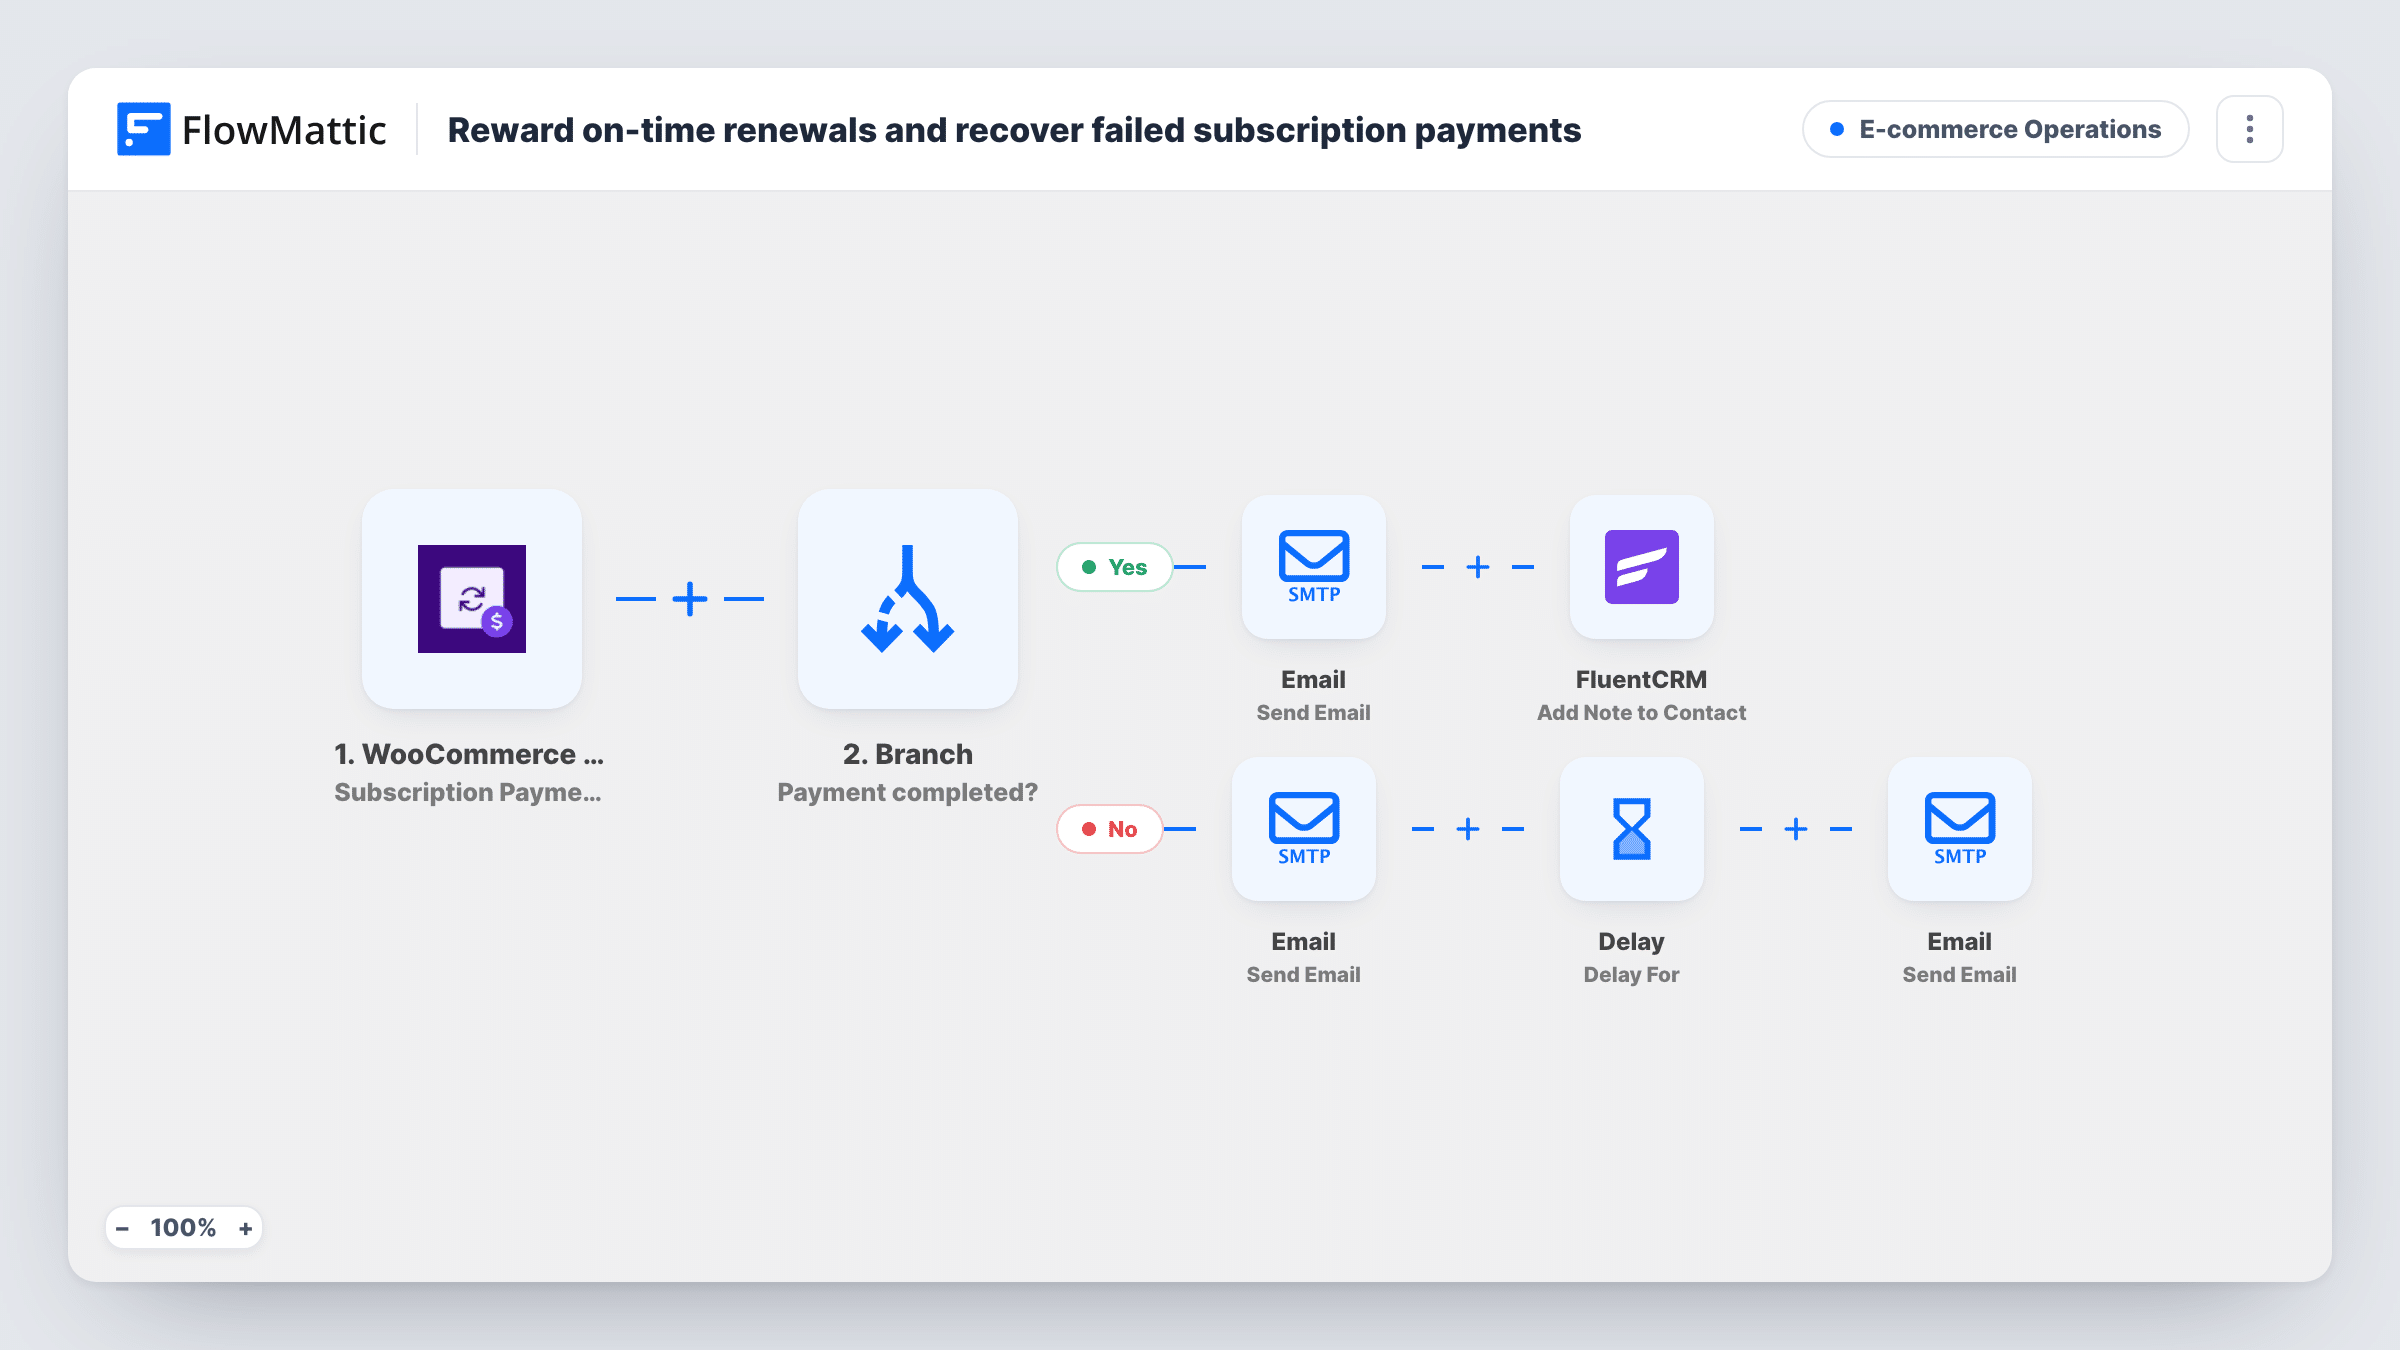Select the No branch label
The width and height of the screenshot is (2400, 1350).
pos(1110,829)
